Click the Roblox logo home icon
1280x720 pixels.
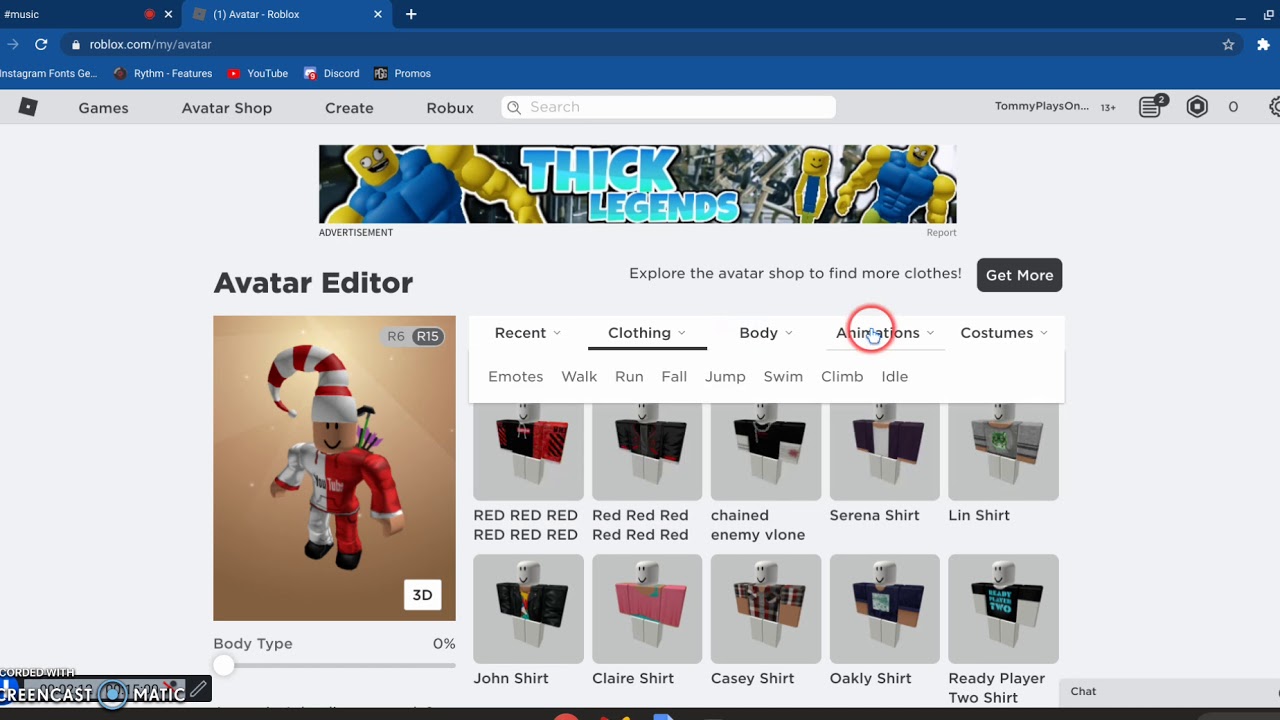28,107
